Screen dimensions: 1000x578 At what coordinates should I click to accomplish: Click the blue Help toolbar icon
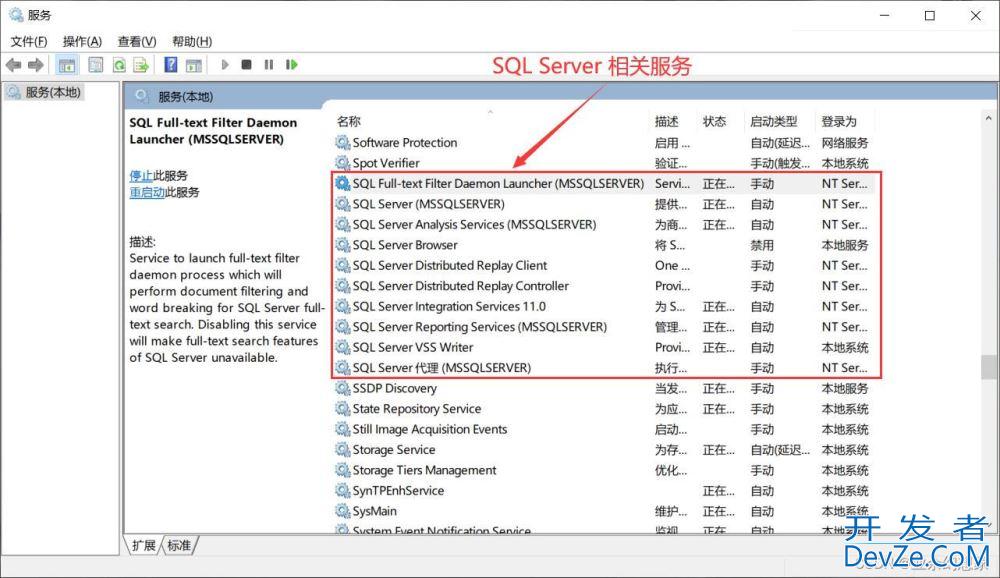171,64
